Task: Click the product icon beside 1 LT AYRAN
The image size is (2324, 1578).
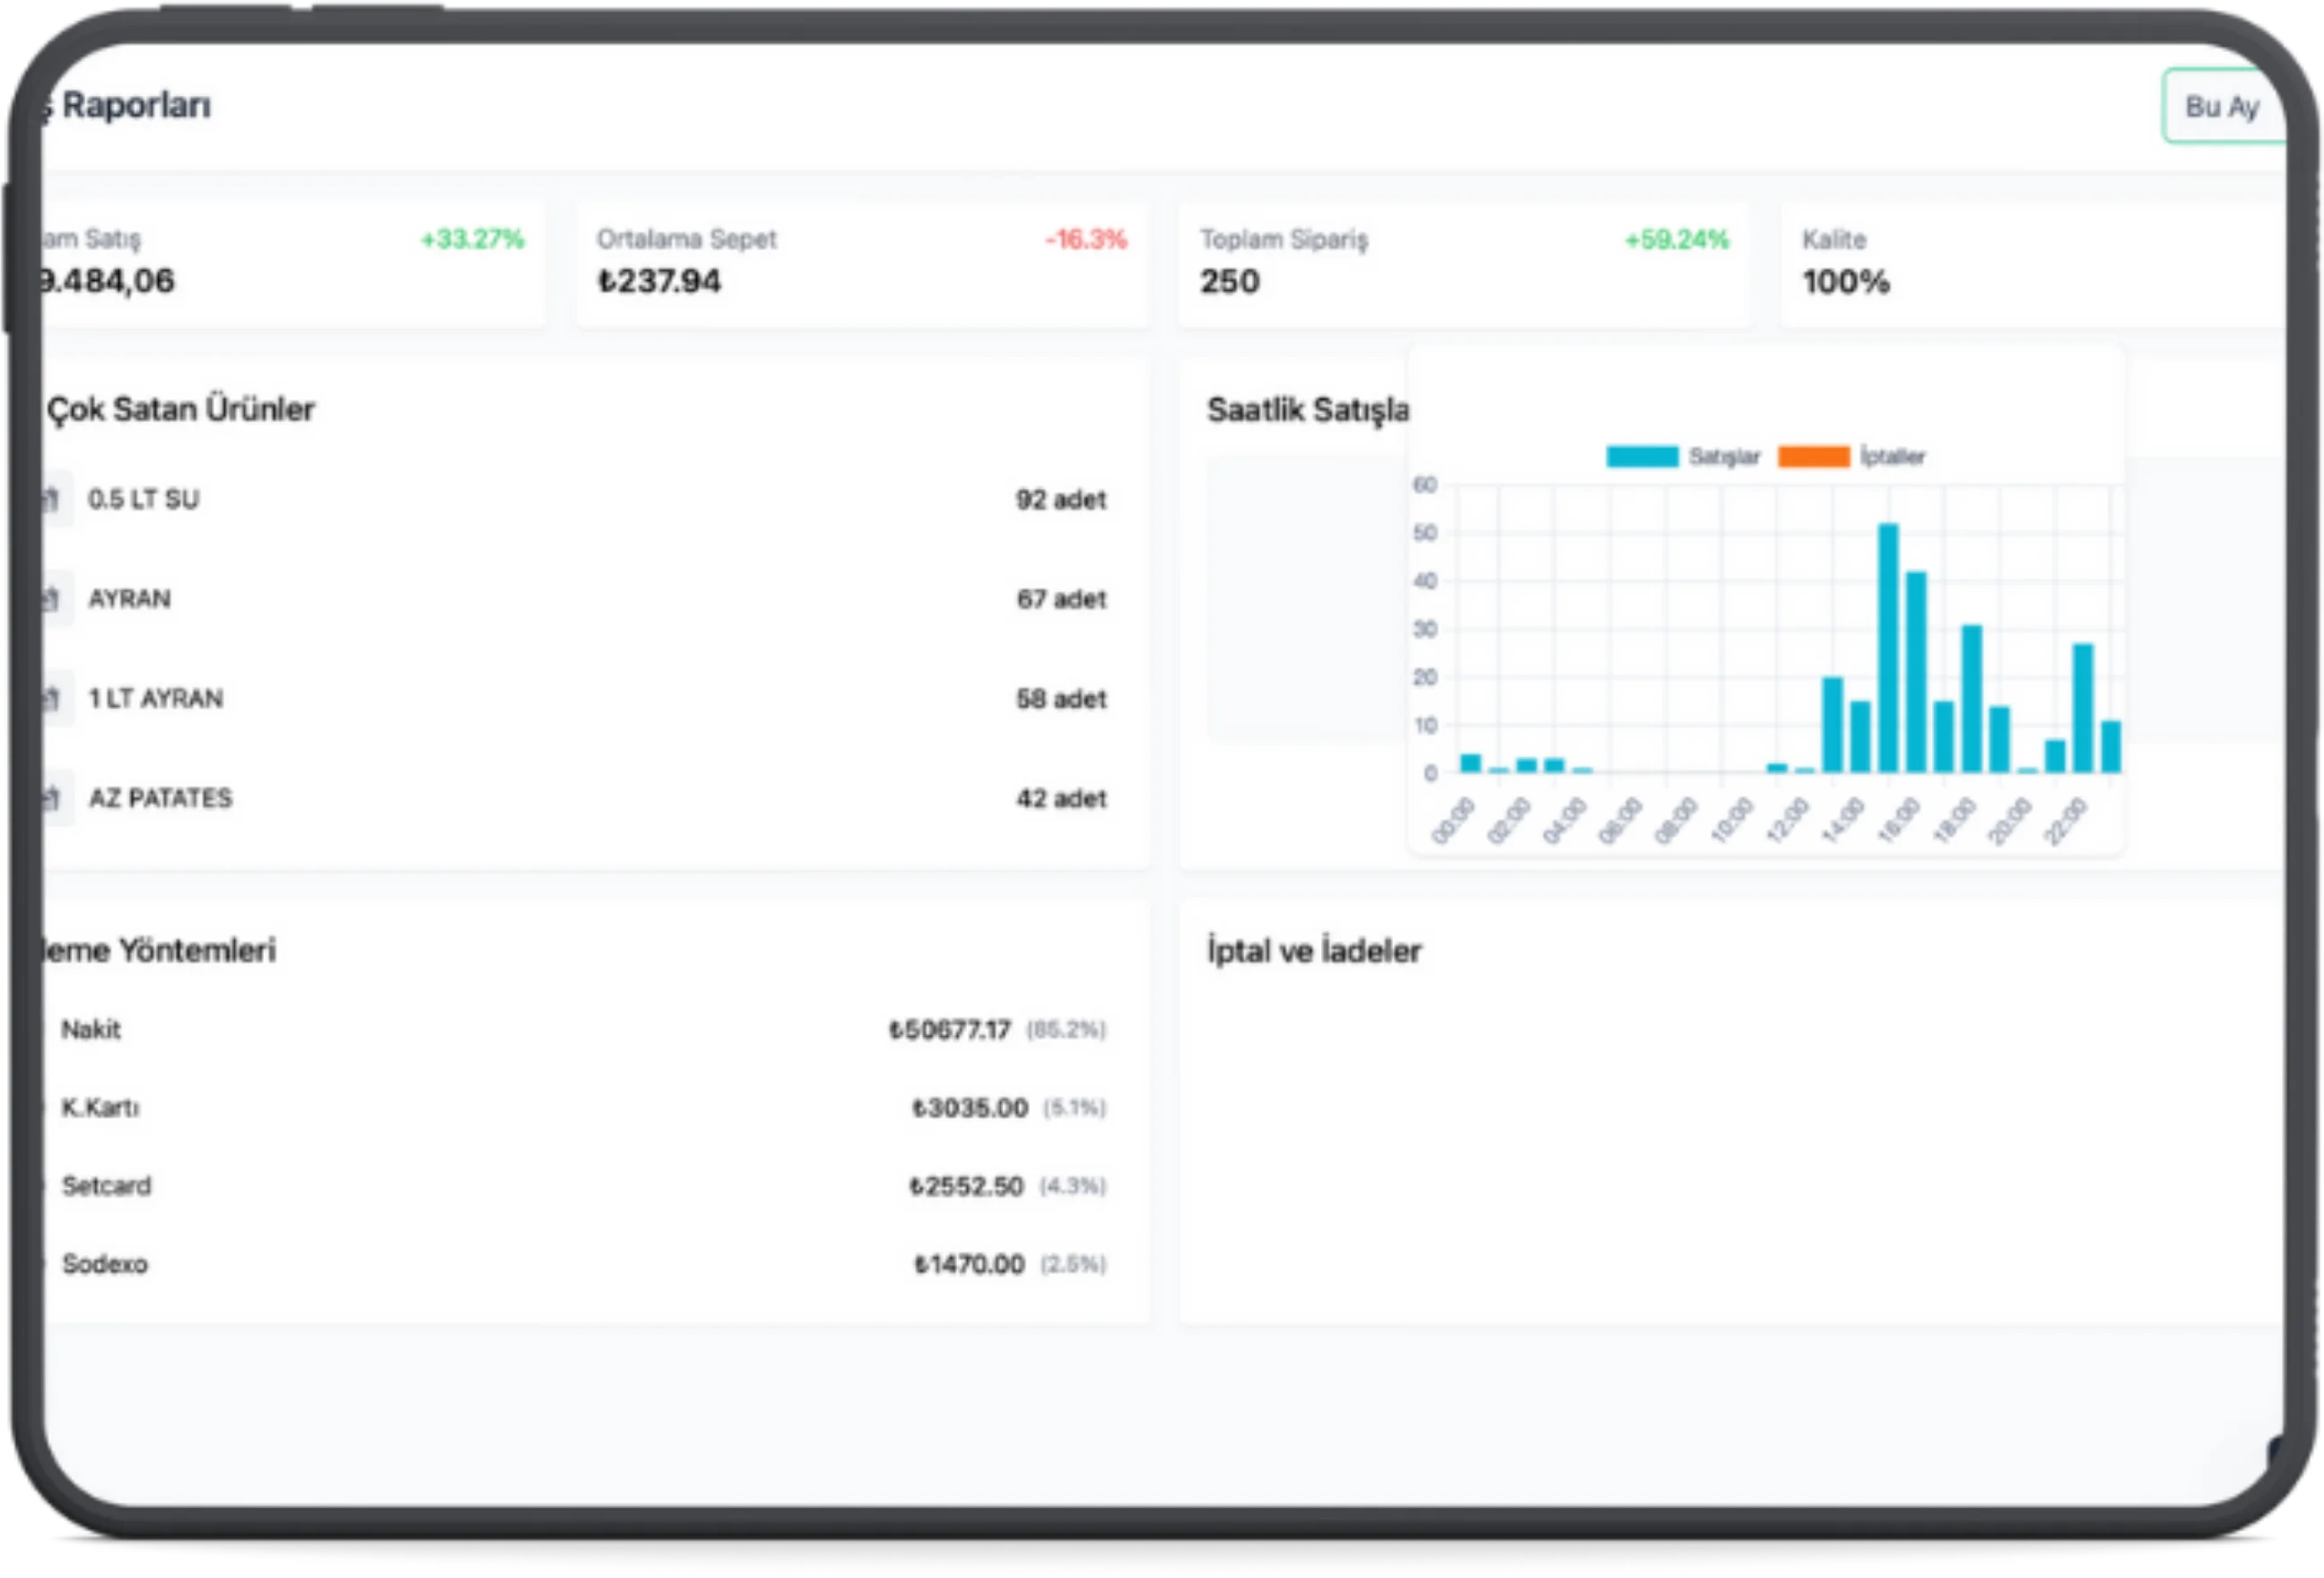Action: (x=55, y=698)
